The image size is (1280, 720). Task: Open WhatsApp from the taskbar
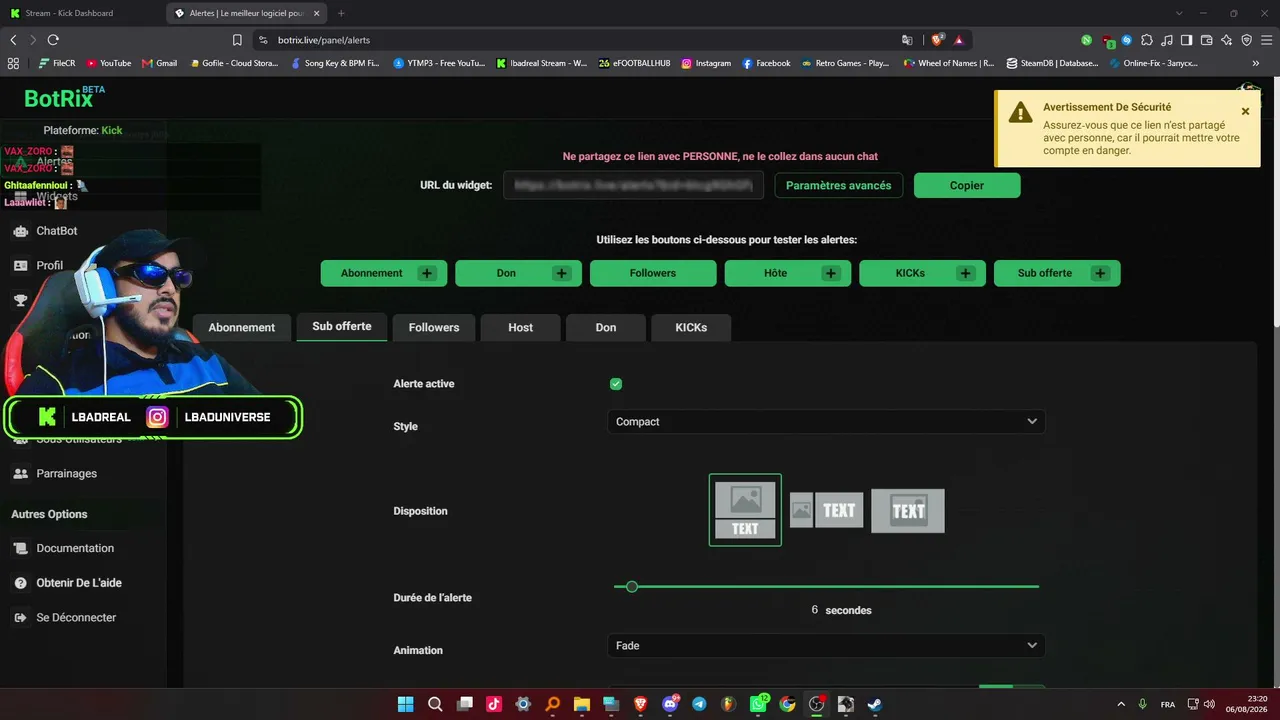(758, 704)
